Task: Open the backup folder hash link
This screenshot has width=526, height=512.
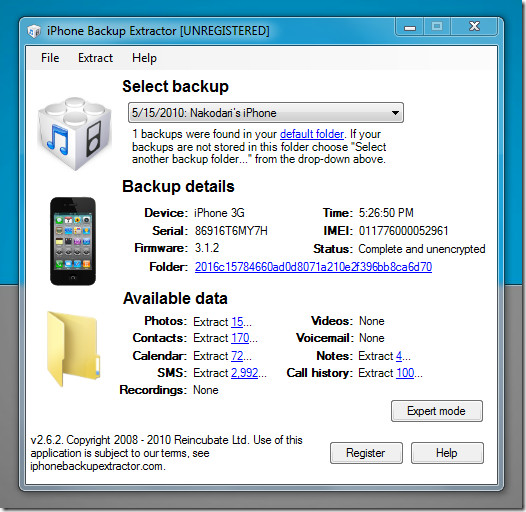Action: tap(313, 267)
